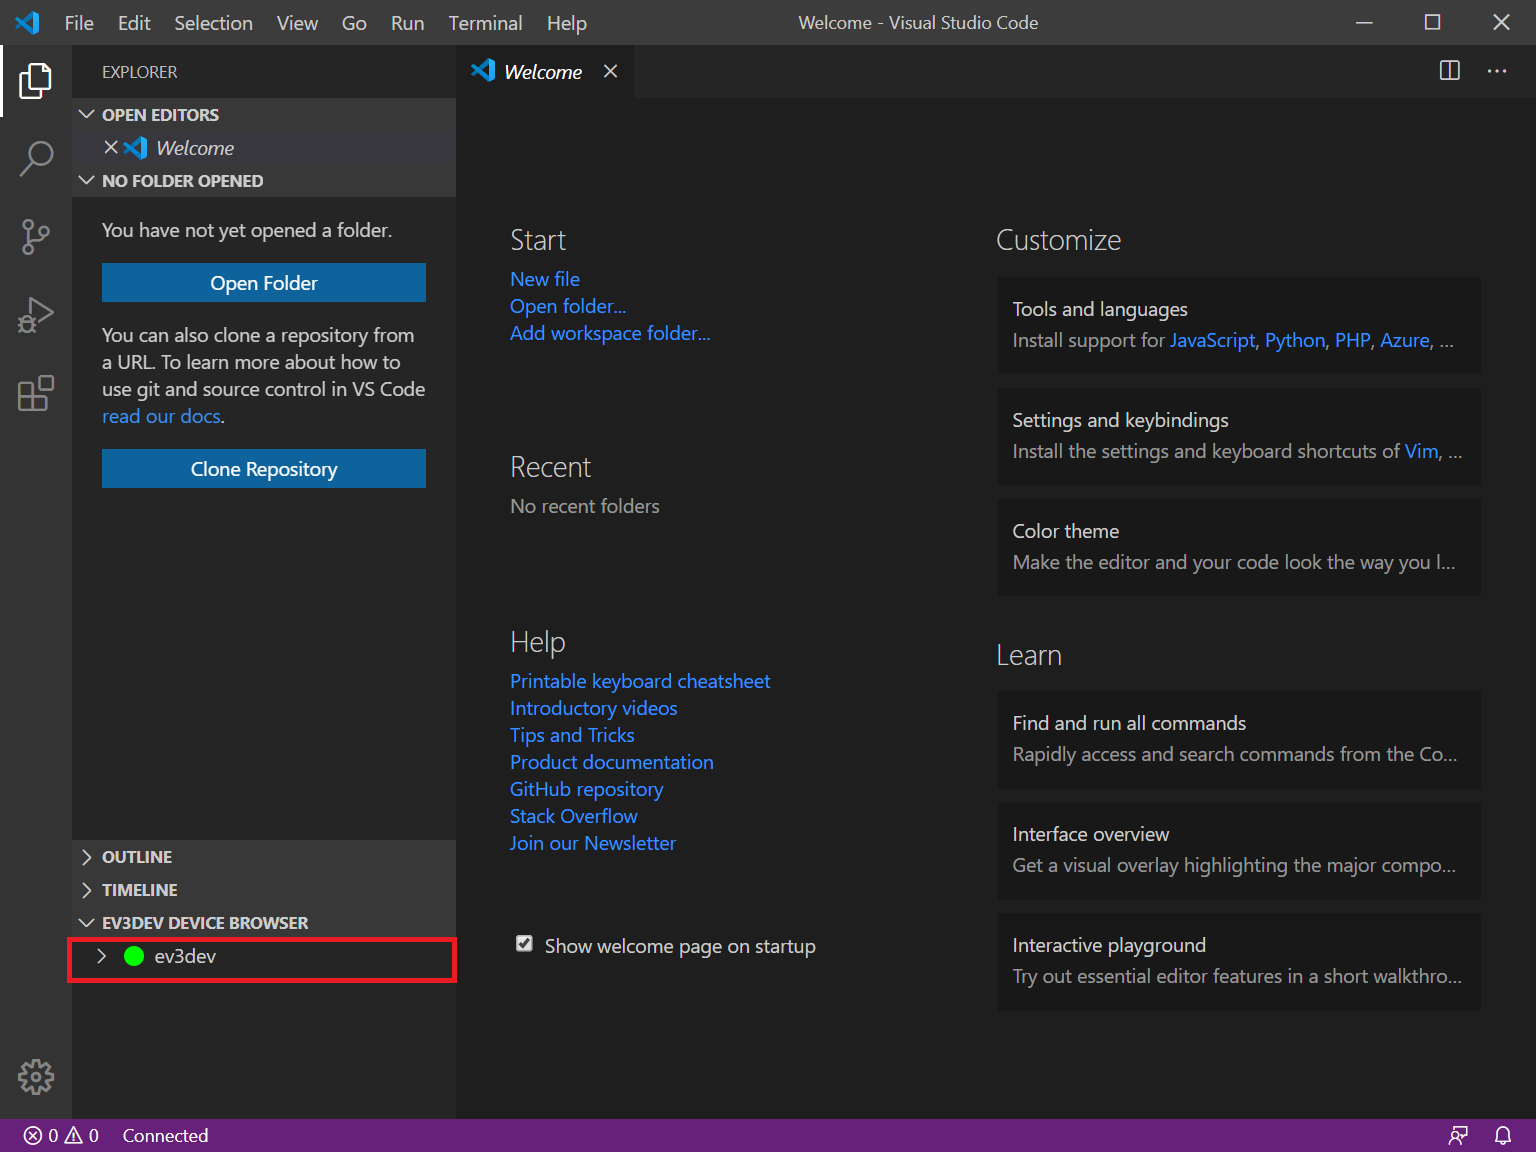
Task: Open Stack Overflow link
Action: [x=573, y=816]
